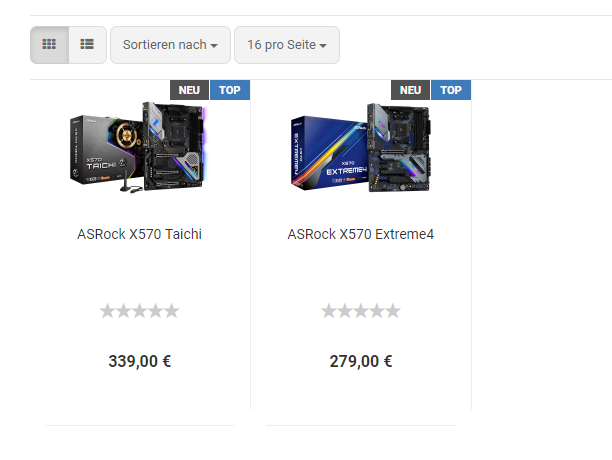Viewport: 612px width, 460px height.
Task: Click the Sortieren nach caret arrow
Action: coord(214,46)
